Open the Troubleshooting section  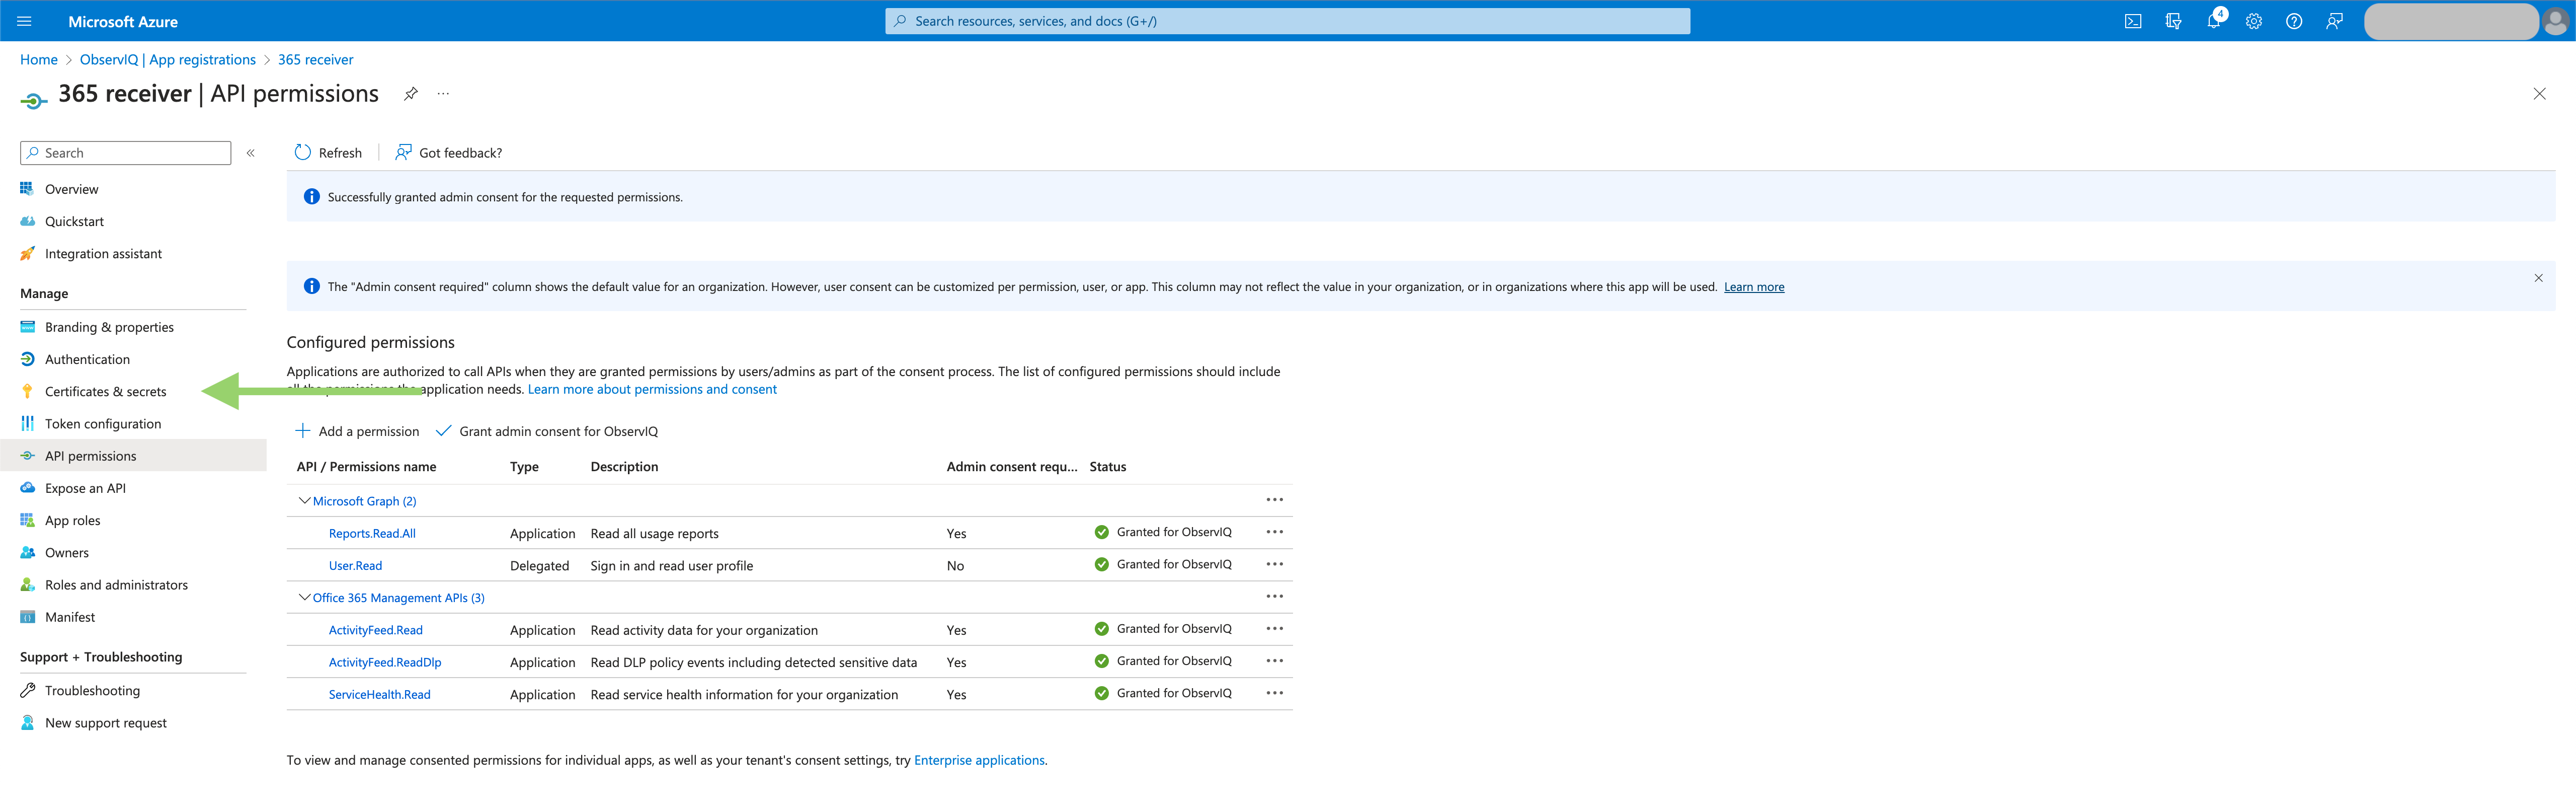point(93,690)
